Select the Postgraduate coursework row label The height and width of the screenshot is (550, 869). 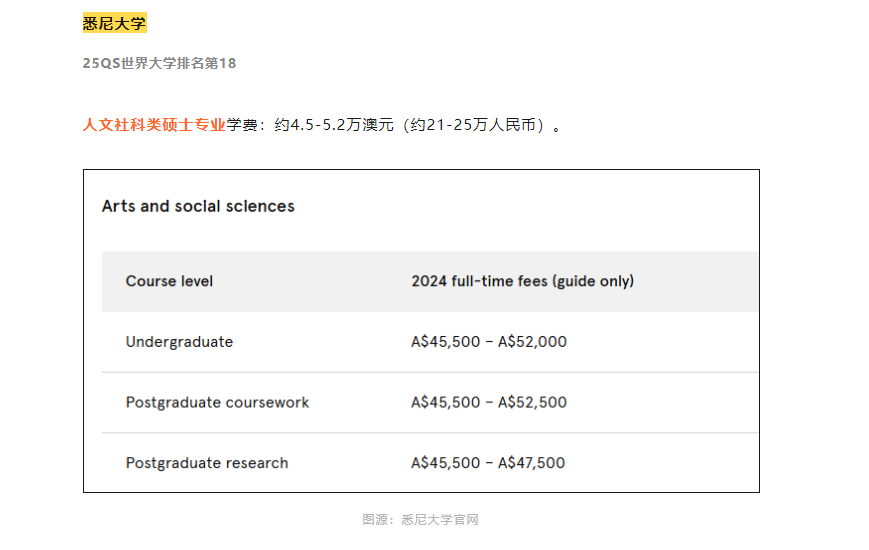[x=217, y=402]
